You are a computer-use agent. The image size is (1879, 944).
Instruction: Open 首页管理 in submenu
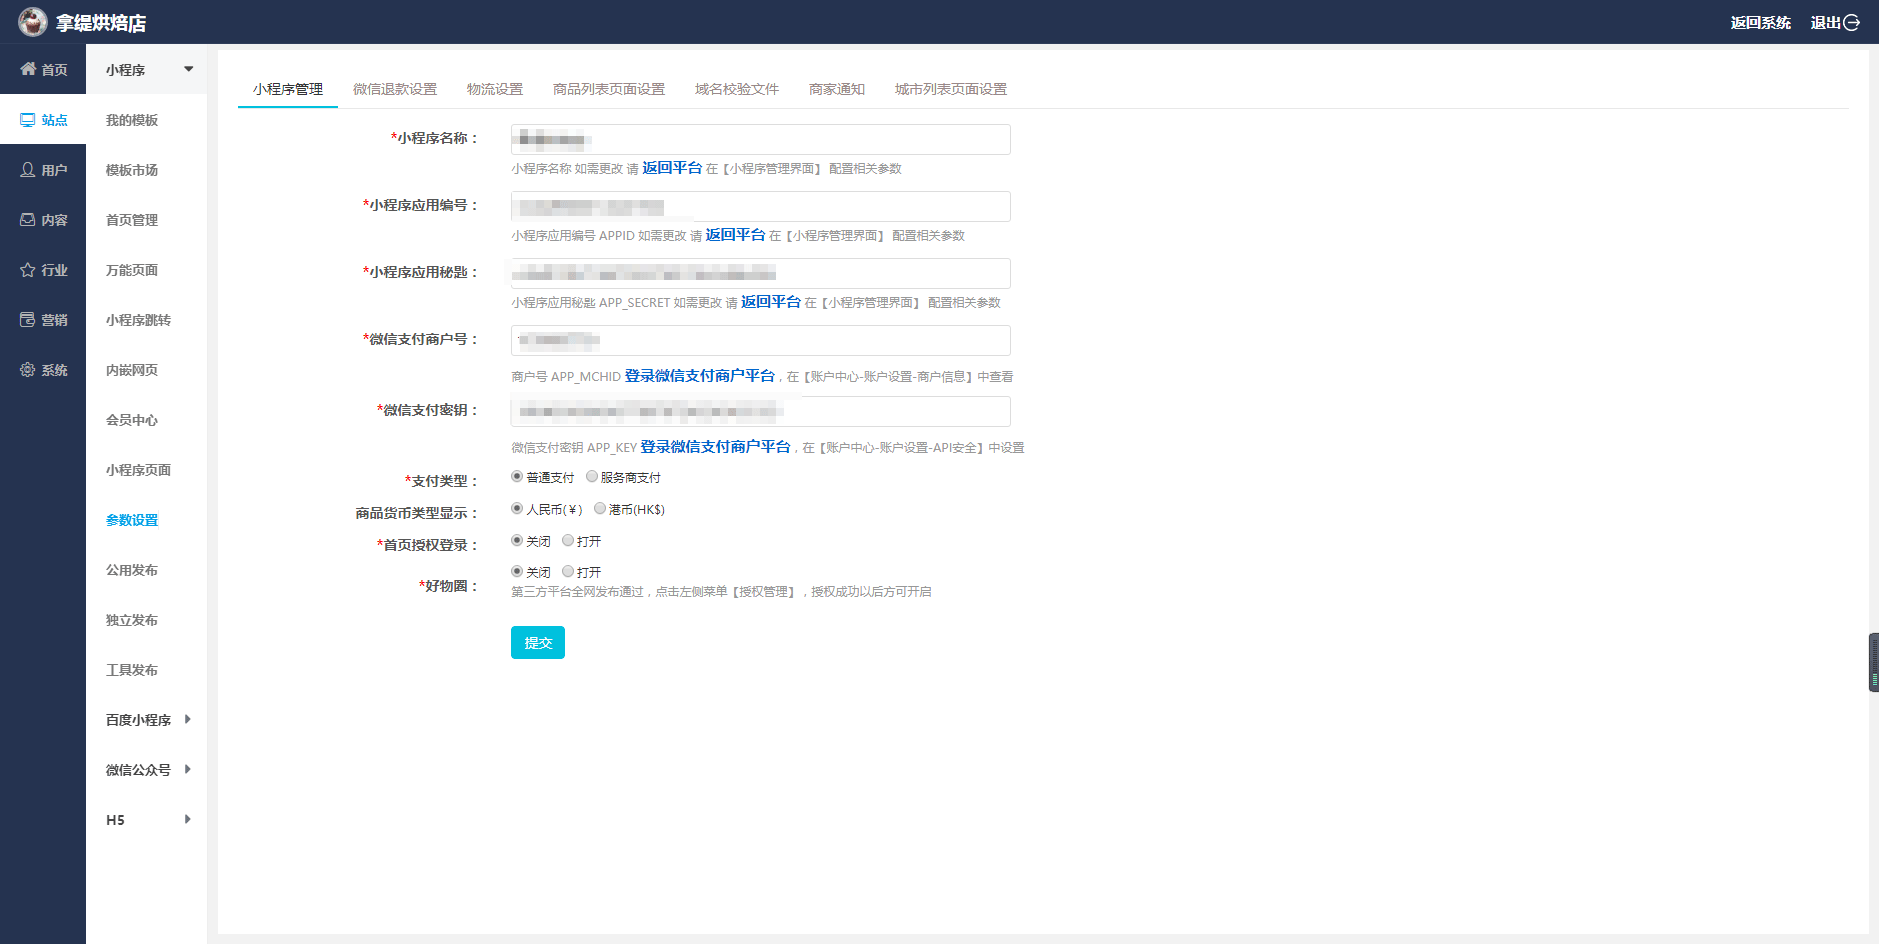132,220
